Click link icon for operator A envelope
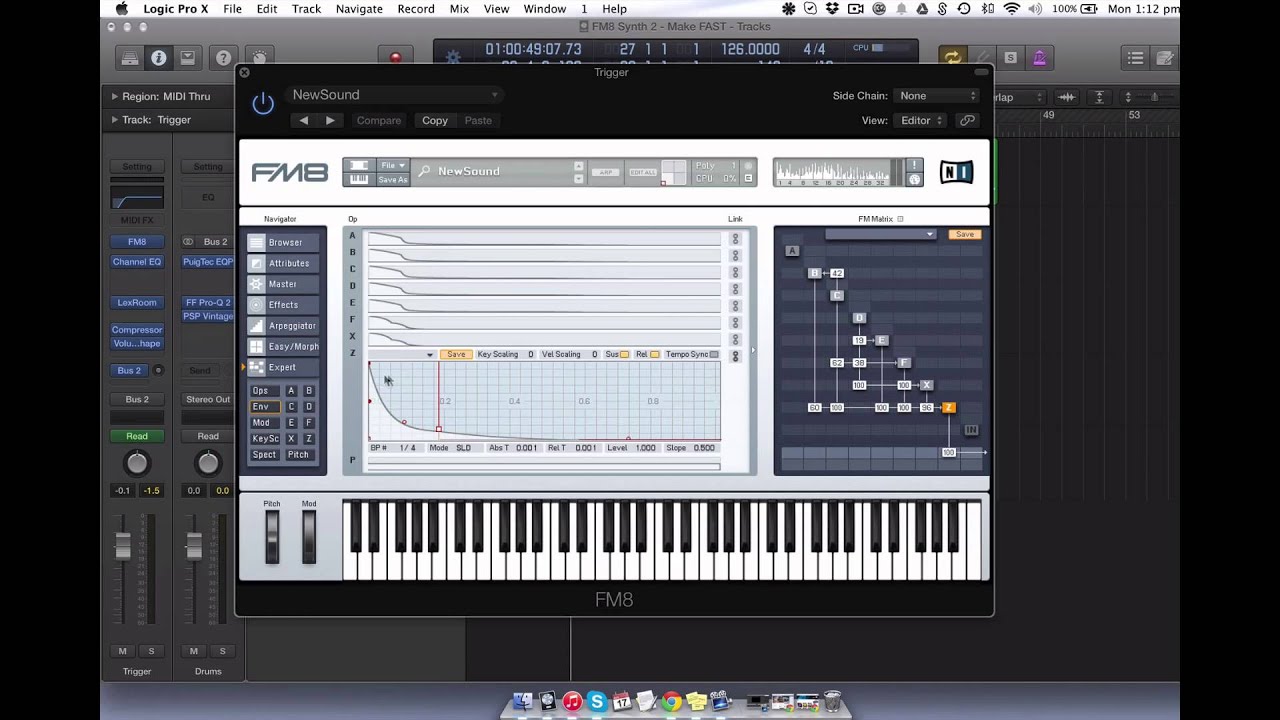The height and width of the screenshot is (720, 1280). pos(735,239)
